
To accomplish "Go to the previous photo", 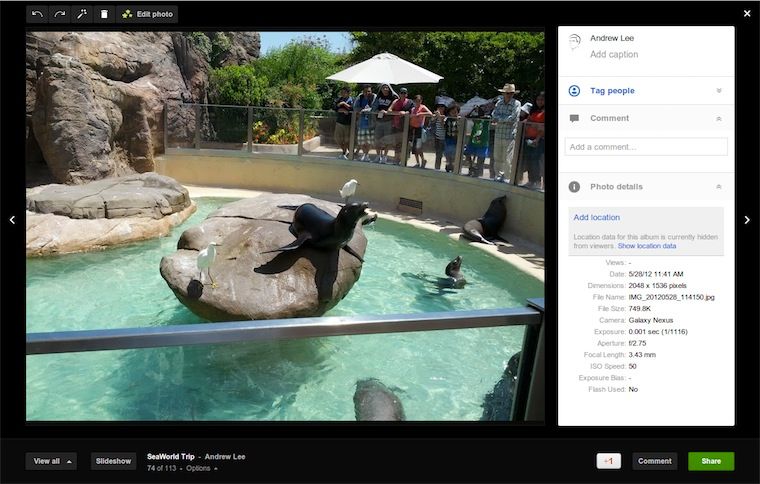I will [12, 220].
